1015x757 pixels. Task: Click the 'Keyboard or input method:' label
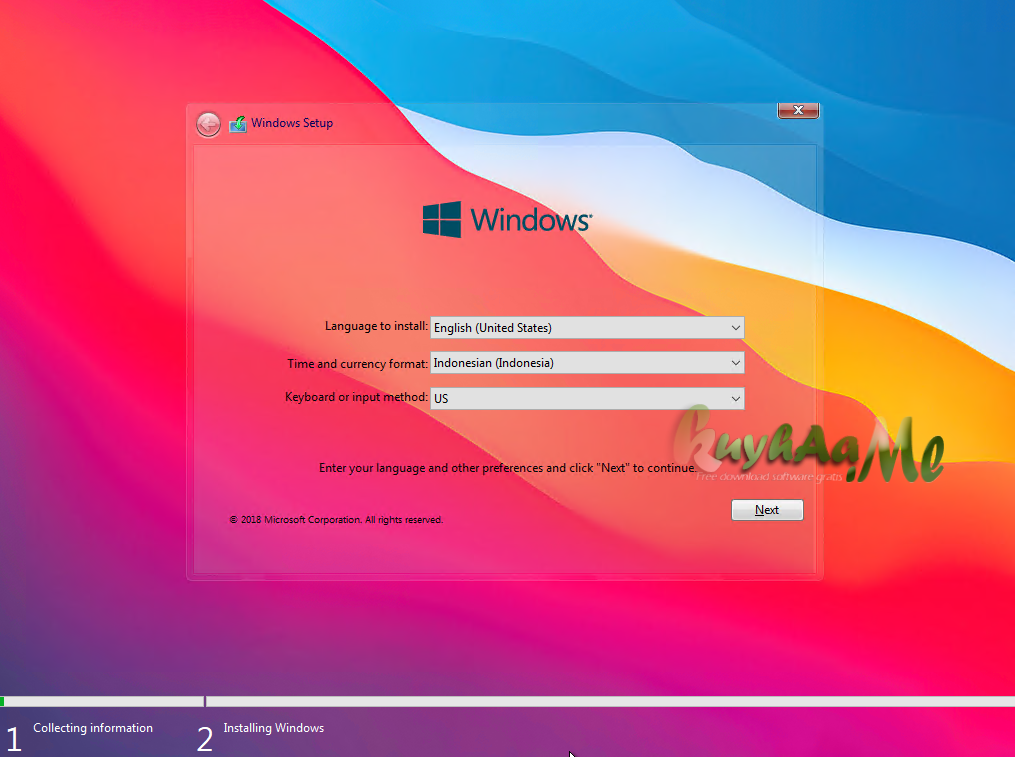[356, 397]
